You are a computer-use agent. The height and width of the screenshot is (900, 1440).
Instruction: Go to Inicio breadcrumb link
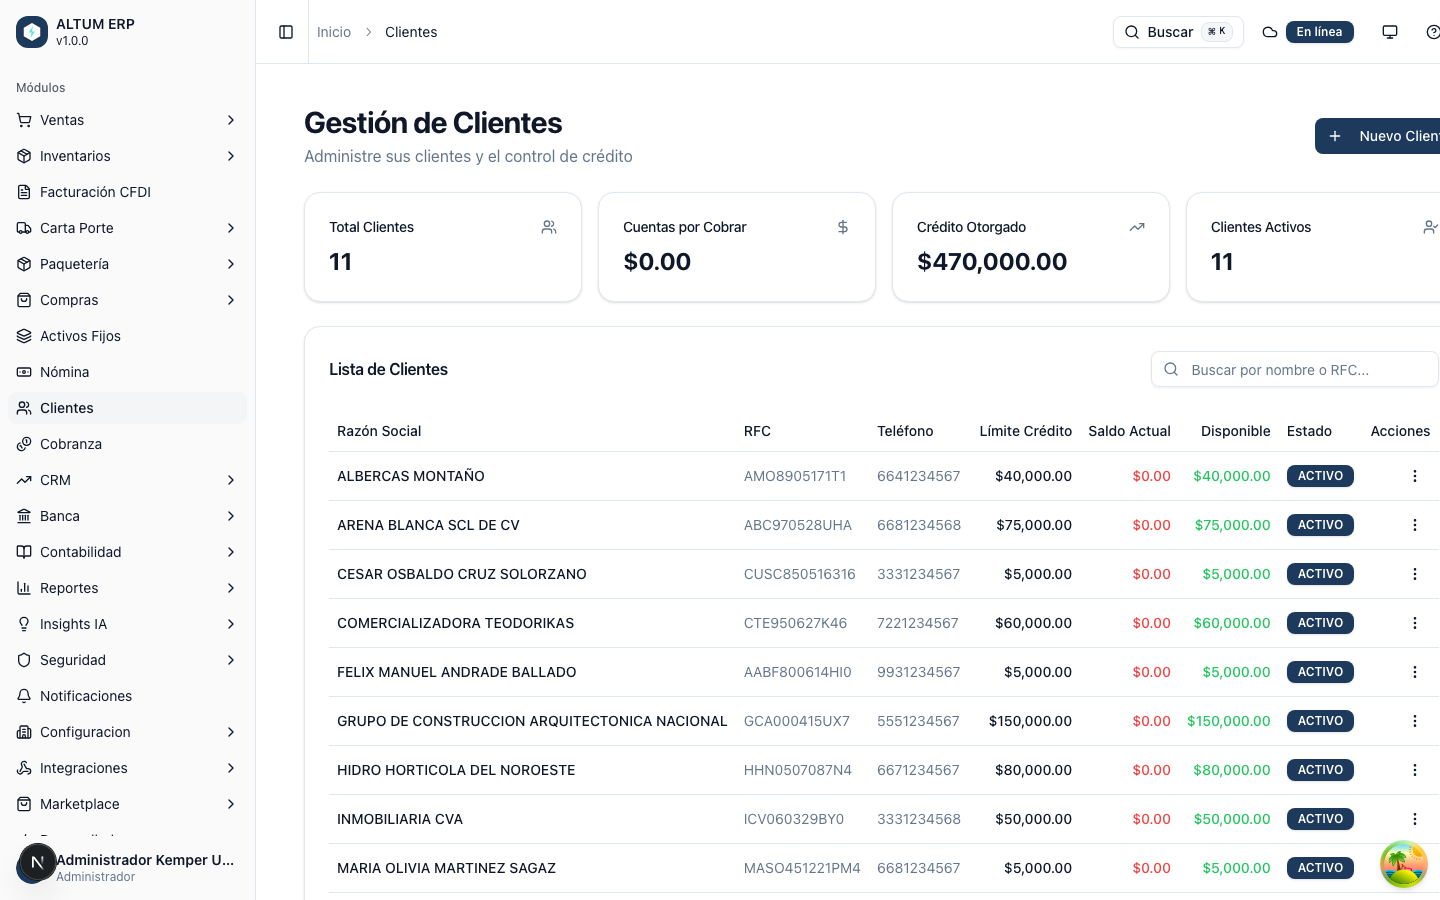click(334, 32)
